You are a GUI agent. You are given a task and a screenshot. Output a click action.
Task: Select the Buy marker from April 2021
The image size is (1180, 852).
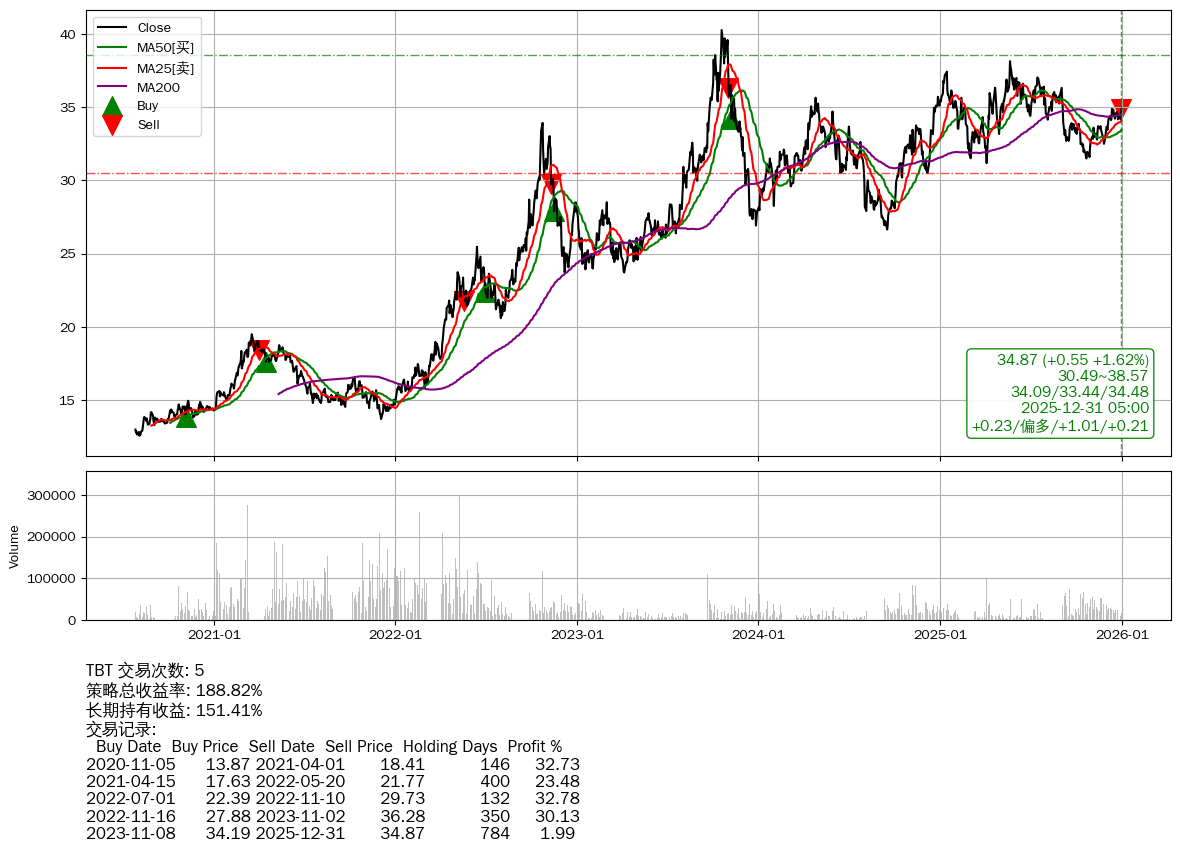point(266,362)
